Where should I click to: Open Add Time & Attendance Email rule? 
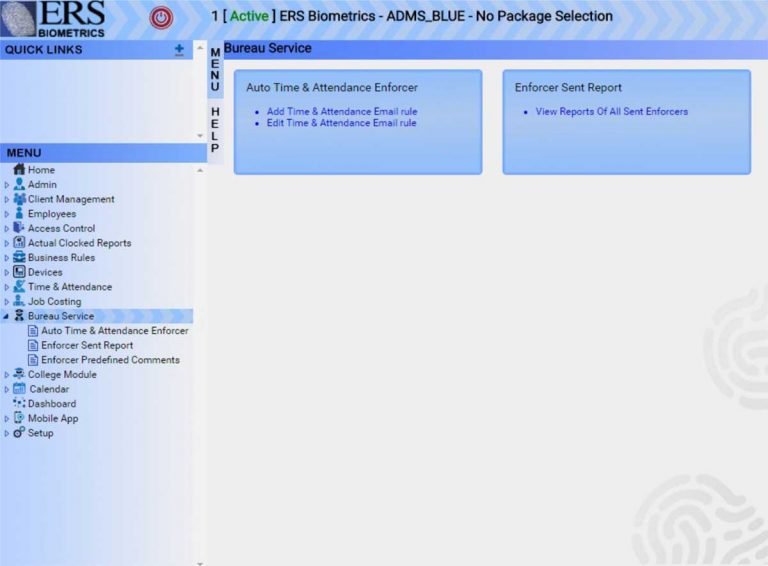[342, 112]
